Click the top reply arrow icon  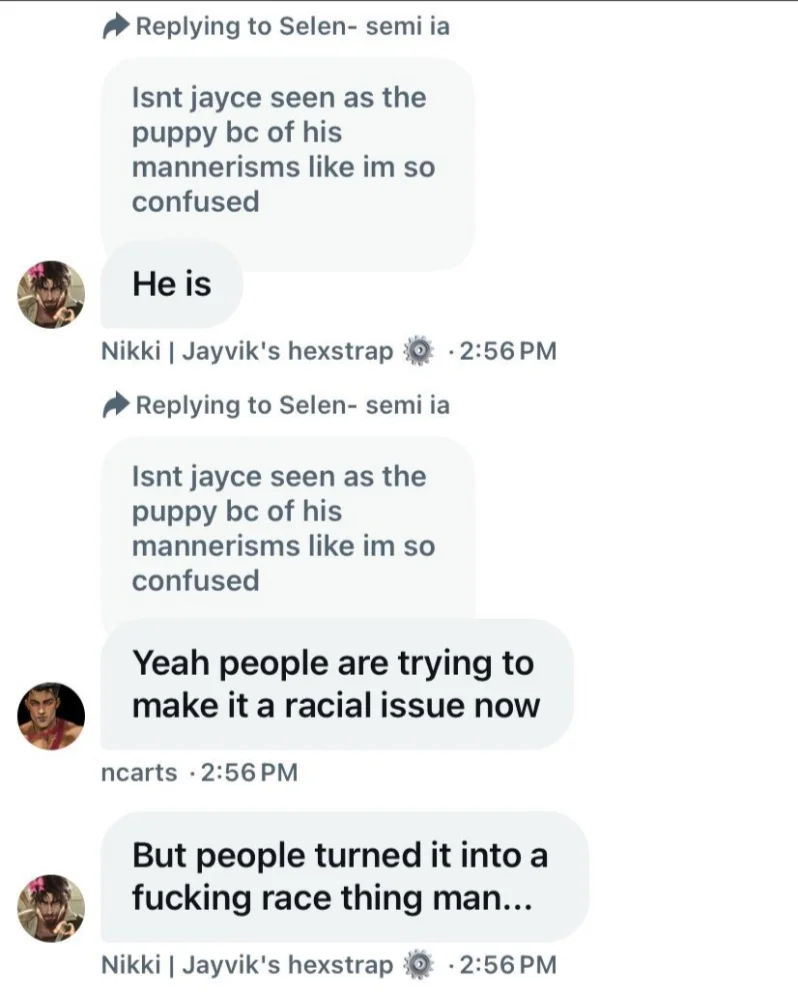coord(116,27)
